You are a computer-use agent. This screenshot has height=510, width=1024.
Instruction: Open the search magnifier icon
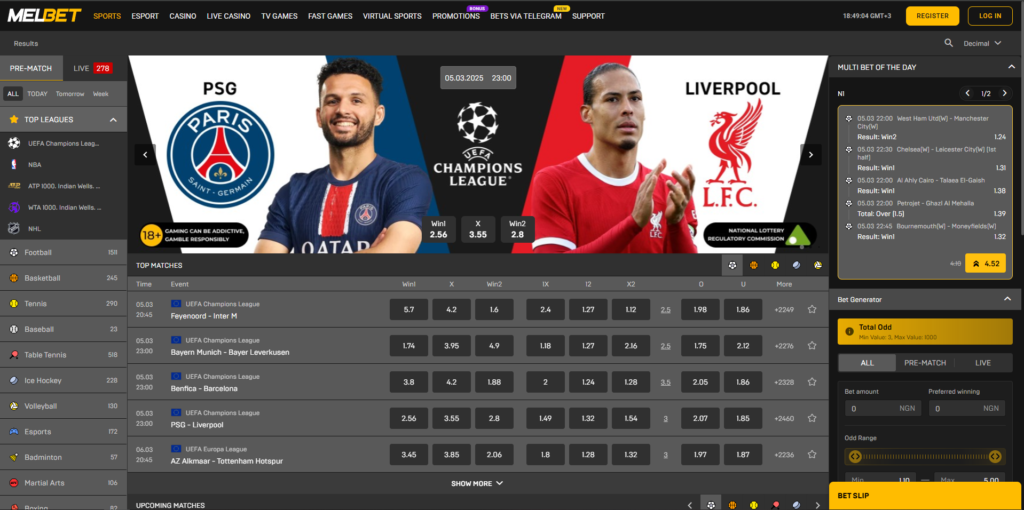pyautogui.click(x=948, y=43)
